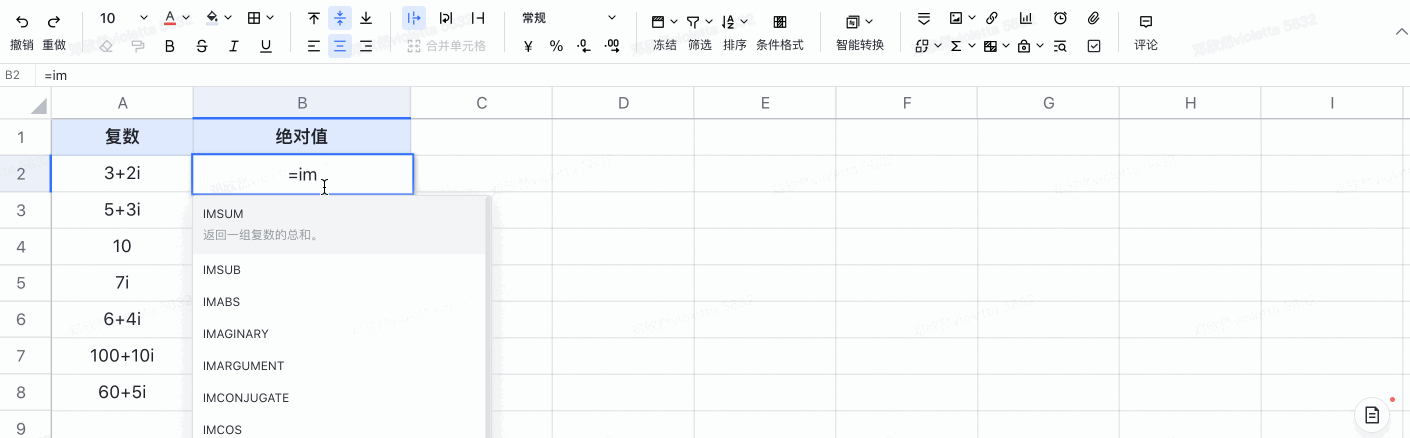Open the font size 10 dropdown
1410x438 pixels.
pyautogui.click(x=124, y=18)
